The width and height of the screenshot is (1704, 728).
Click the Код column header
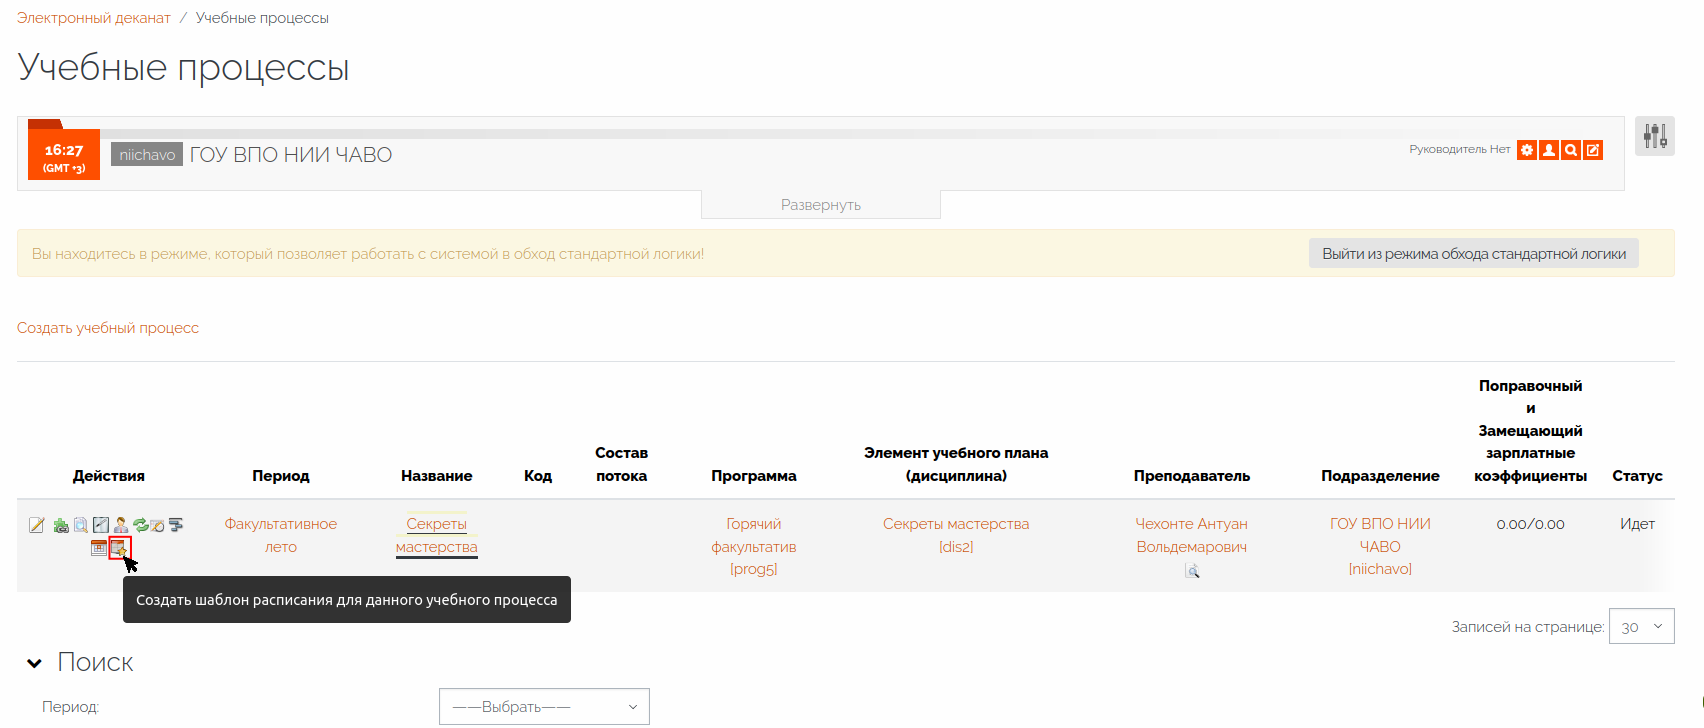538,476
